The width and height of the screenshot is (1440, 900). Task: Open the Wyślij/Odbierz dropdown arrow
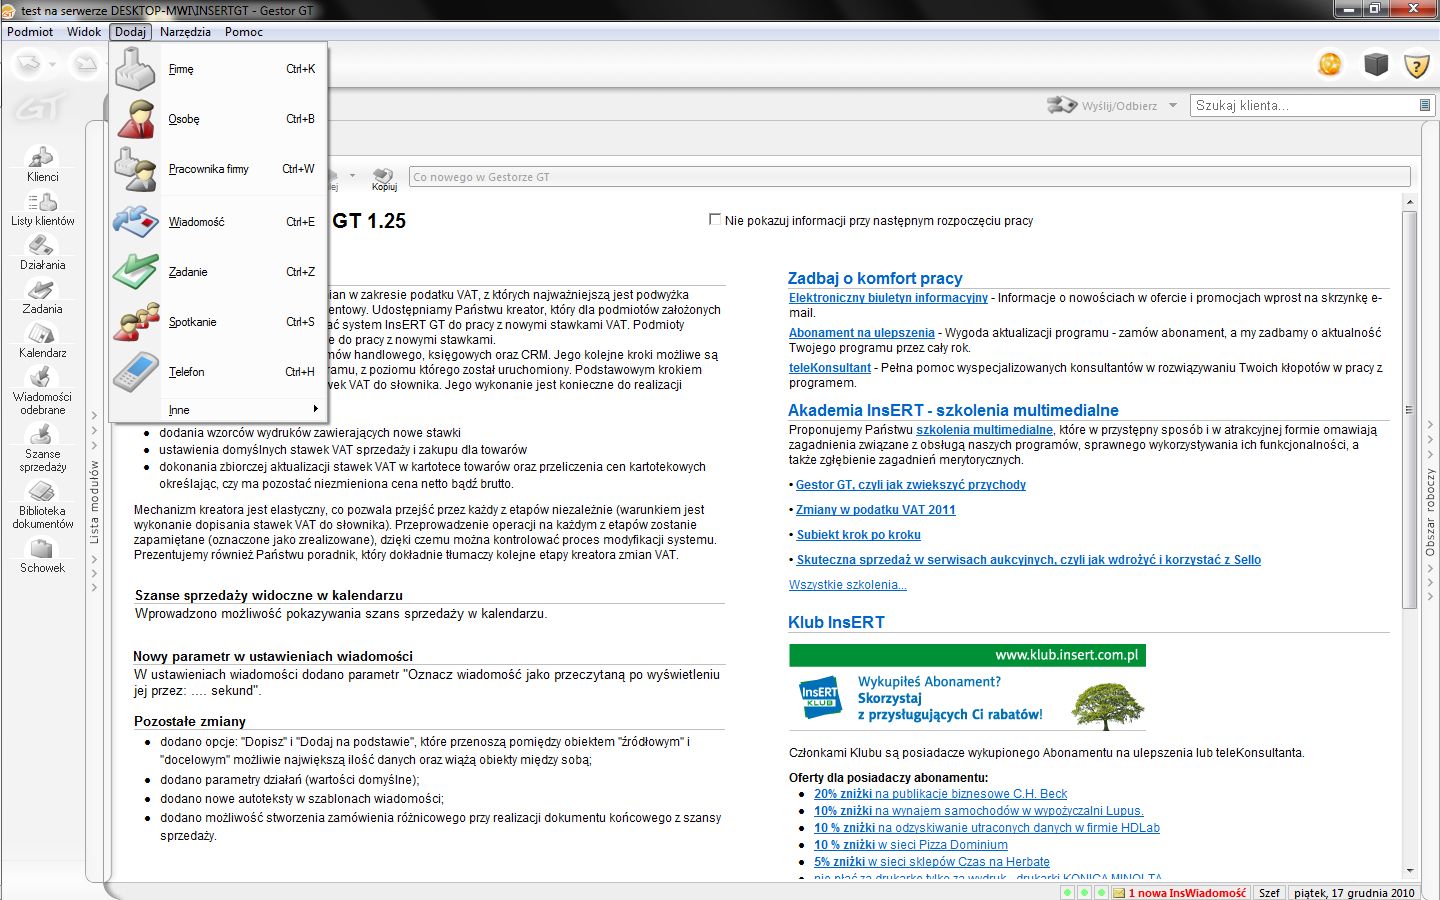pyautogui.click(x=1173, y=105)
